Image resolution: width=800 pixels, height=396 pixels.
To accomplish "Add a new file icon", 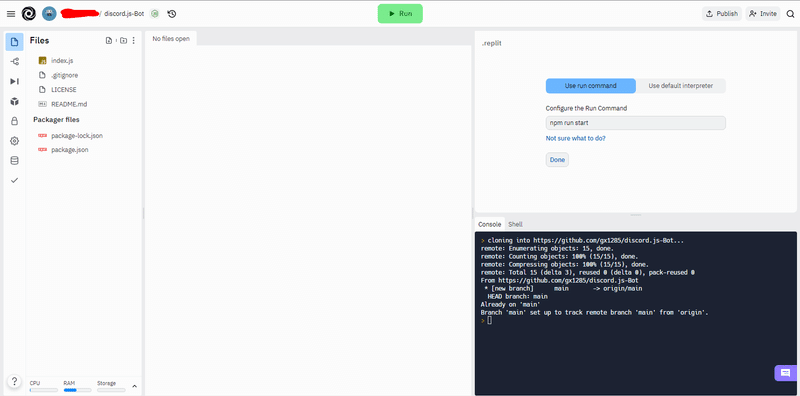I will pyautogui.click(x=109, y=41).
